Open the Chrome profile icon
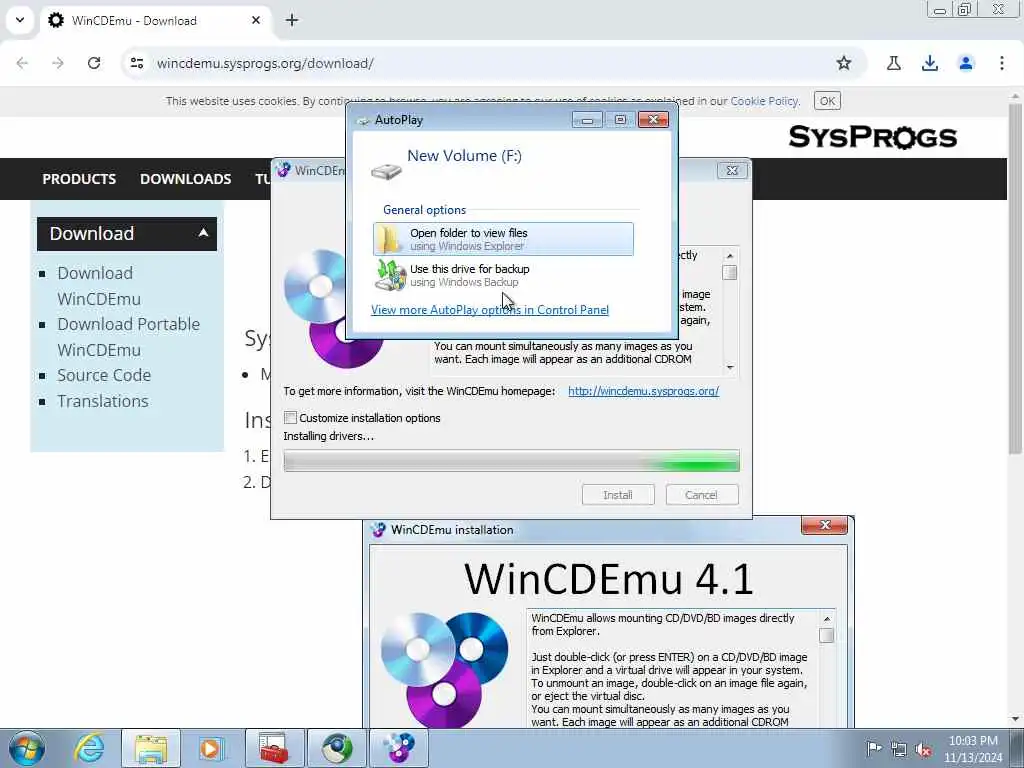1024x768 pixels. click(965, 63)
